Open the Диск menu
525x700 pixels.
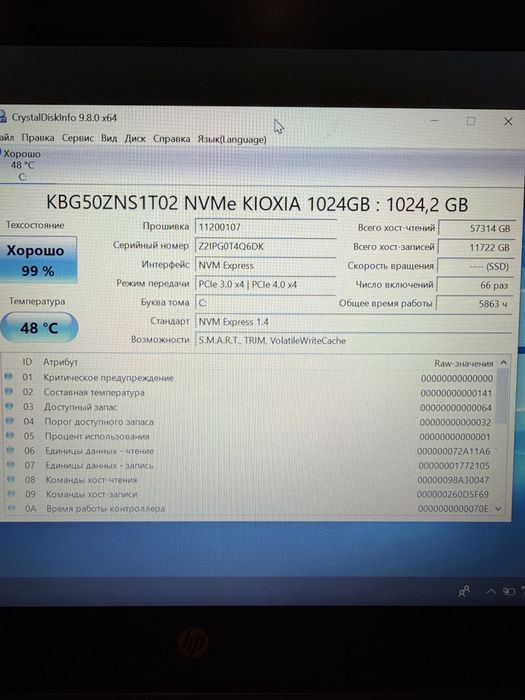point(135,139)
